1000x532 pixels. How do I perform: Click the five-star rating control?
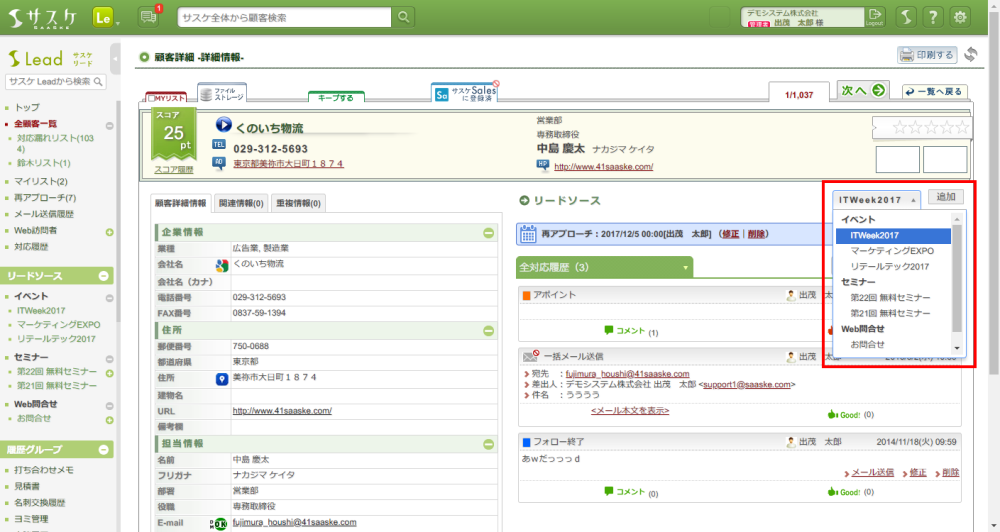[x=920, y=128]
